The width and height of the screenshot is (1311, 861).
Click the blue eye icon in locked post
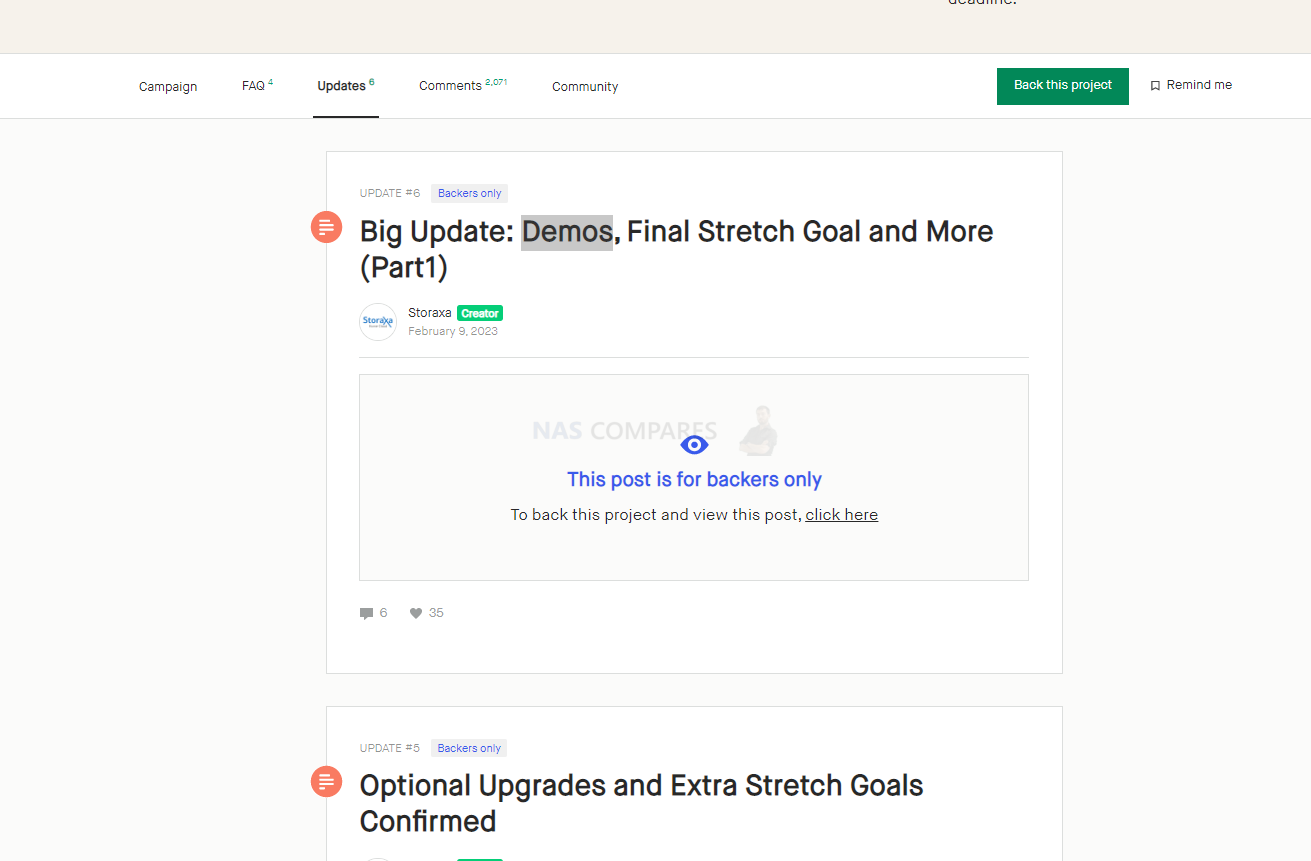pos(694,445)
